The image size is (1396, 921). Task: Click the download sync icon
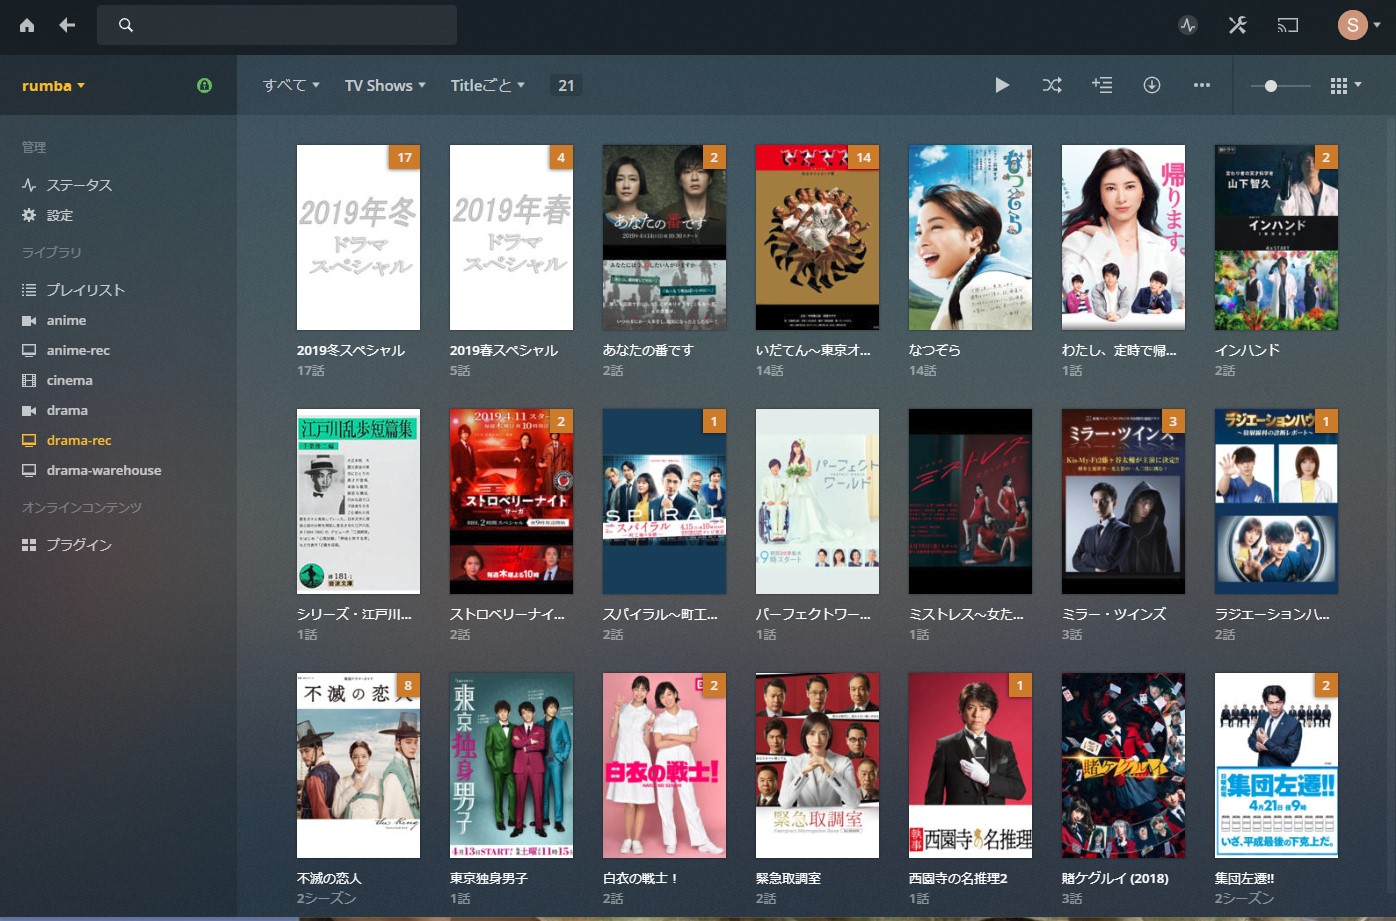tap(1152, 86)
